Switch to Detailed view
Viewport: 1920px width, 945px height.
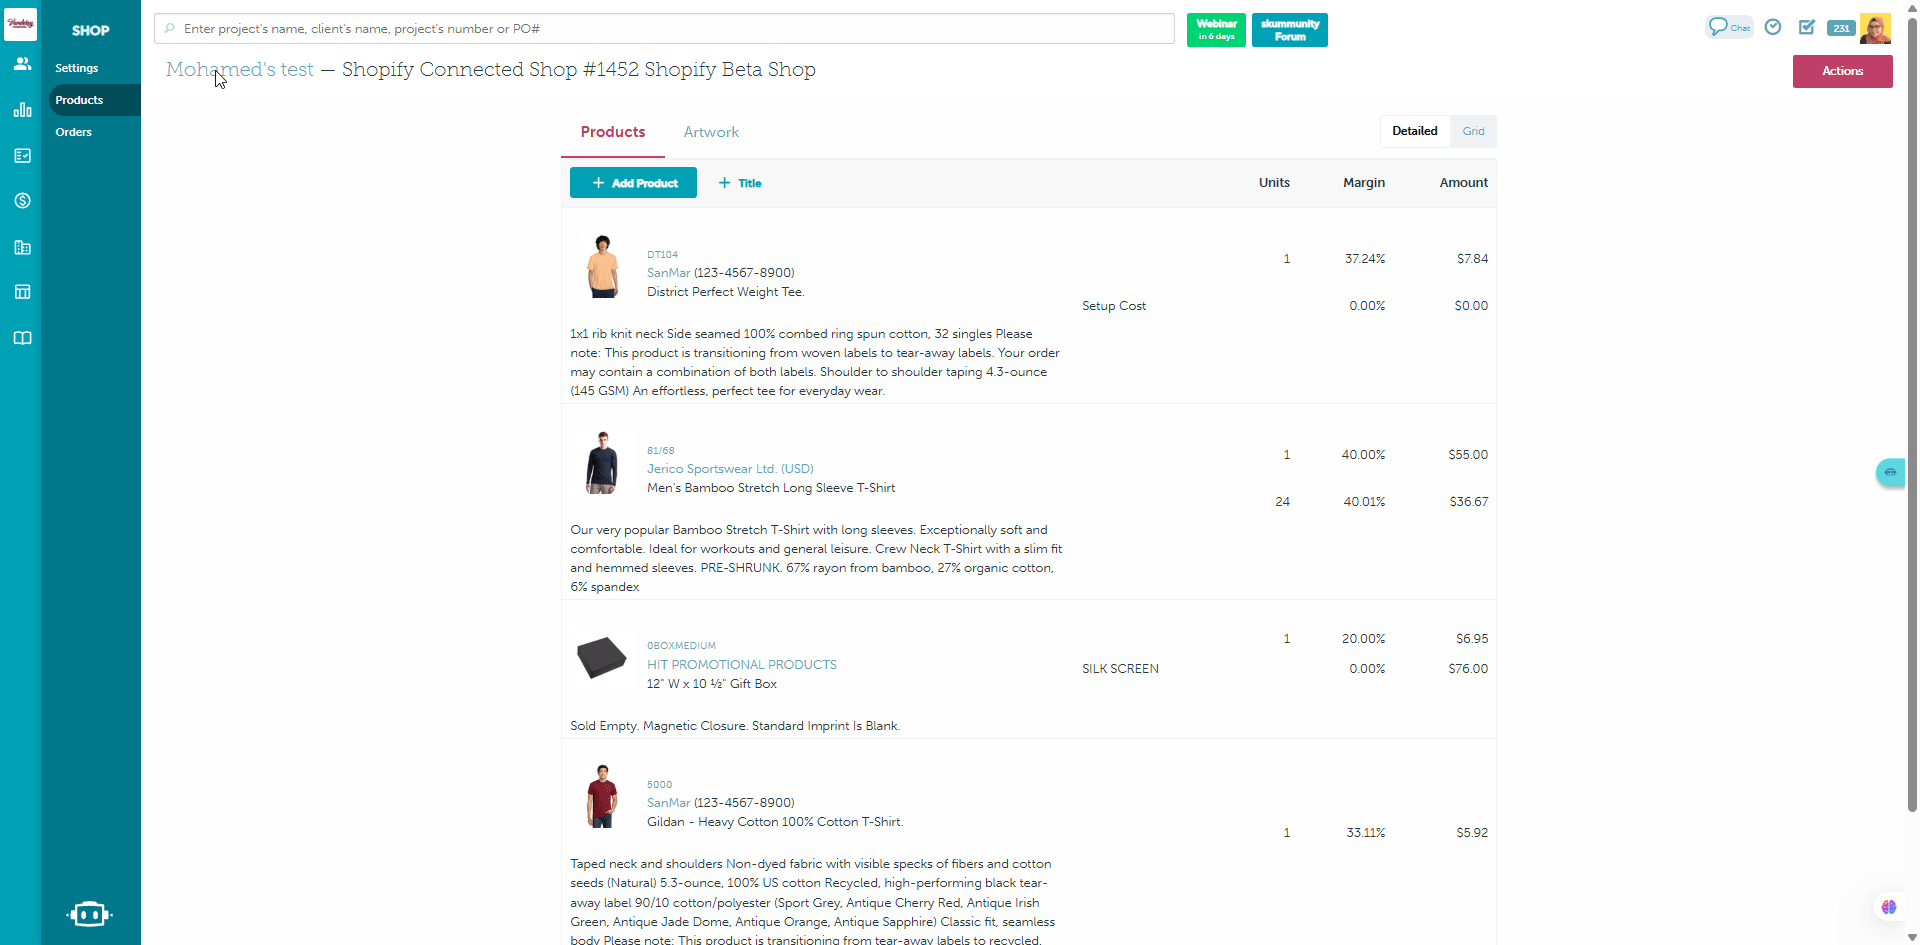pos(1414,131)
